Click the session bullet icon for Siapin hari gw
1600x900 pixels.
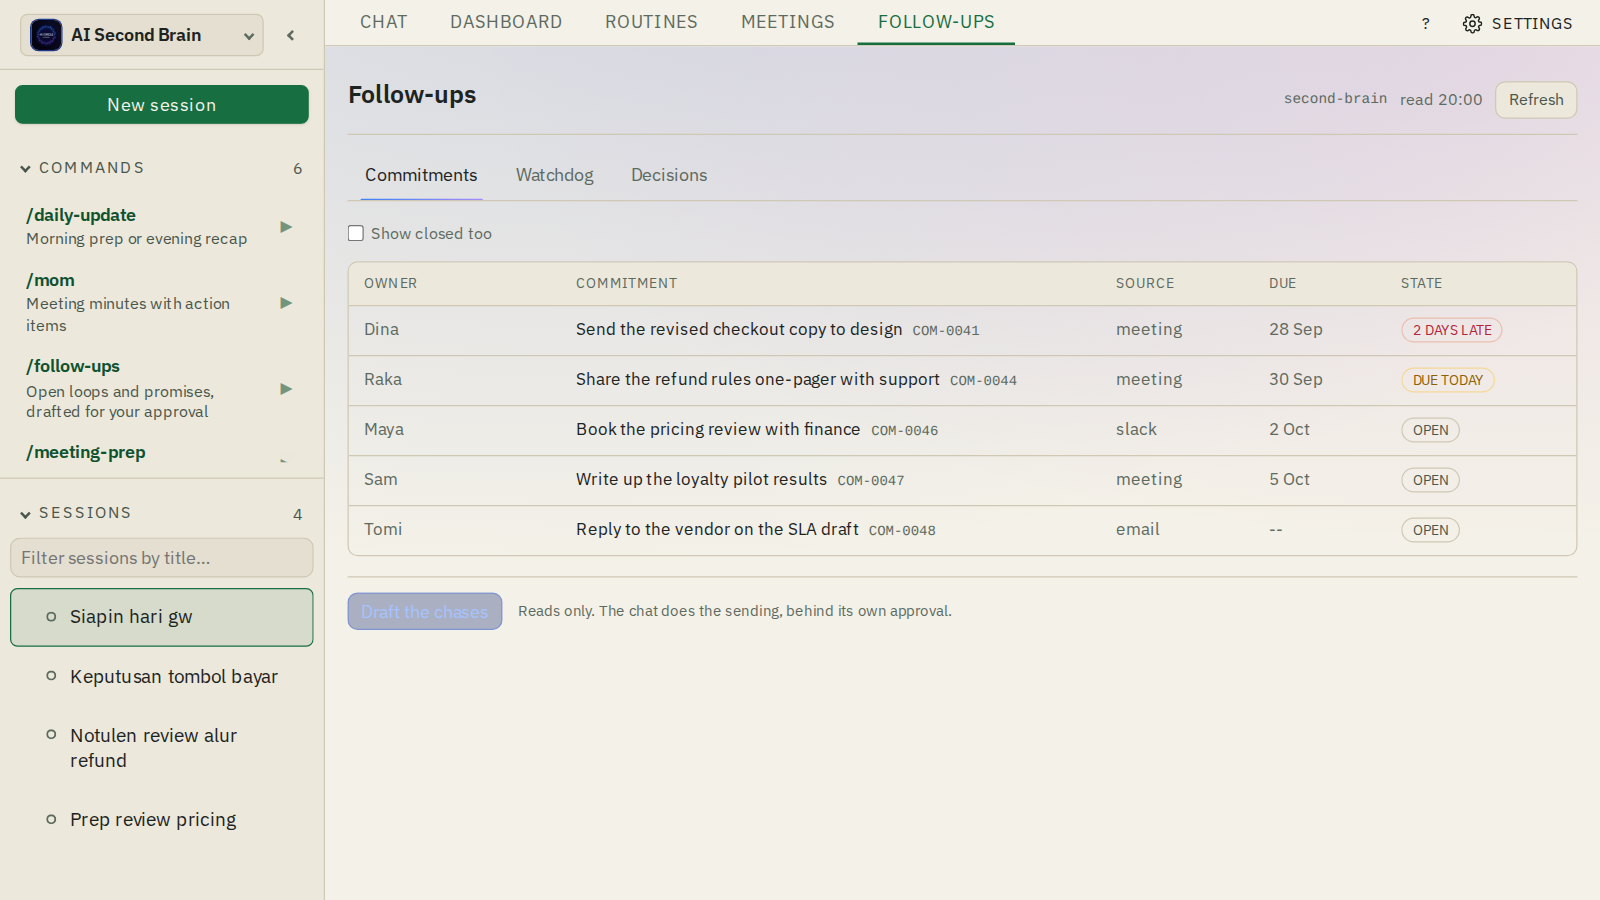51,617
